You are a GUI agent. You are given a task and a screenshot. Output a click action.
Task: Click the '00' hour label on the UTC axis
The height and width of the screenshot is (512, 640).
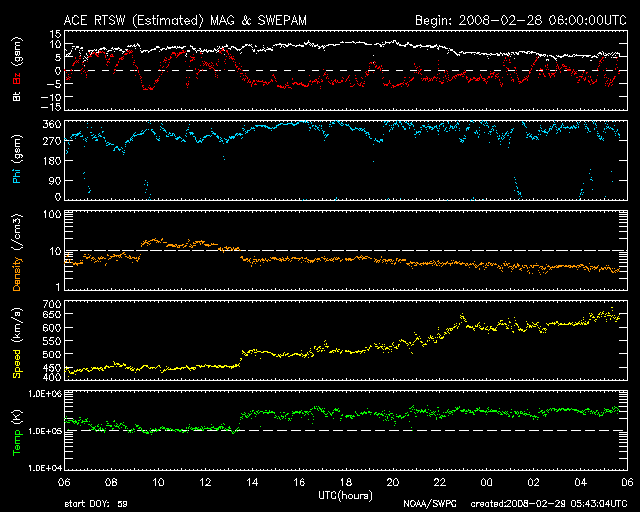click(487, 483)
